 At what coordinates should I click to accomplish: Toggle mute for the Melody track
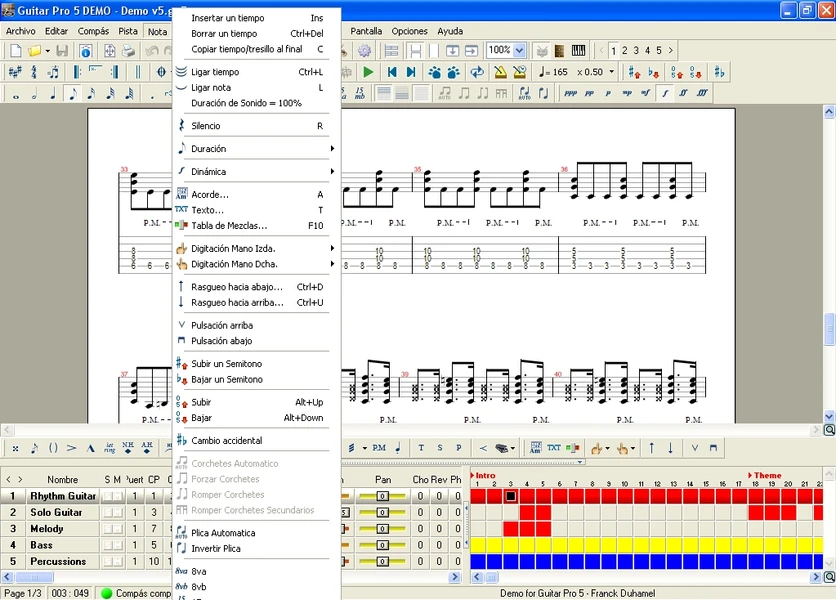[118, 529]
